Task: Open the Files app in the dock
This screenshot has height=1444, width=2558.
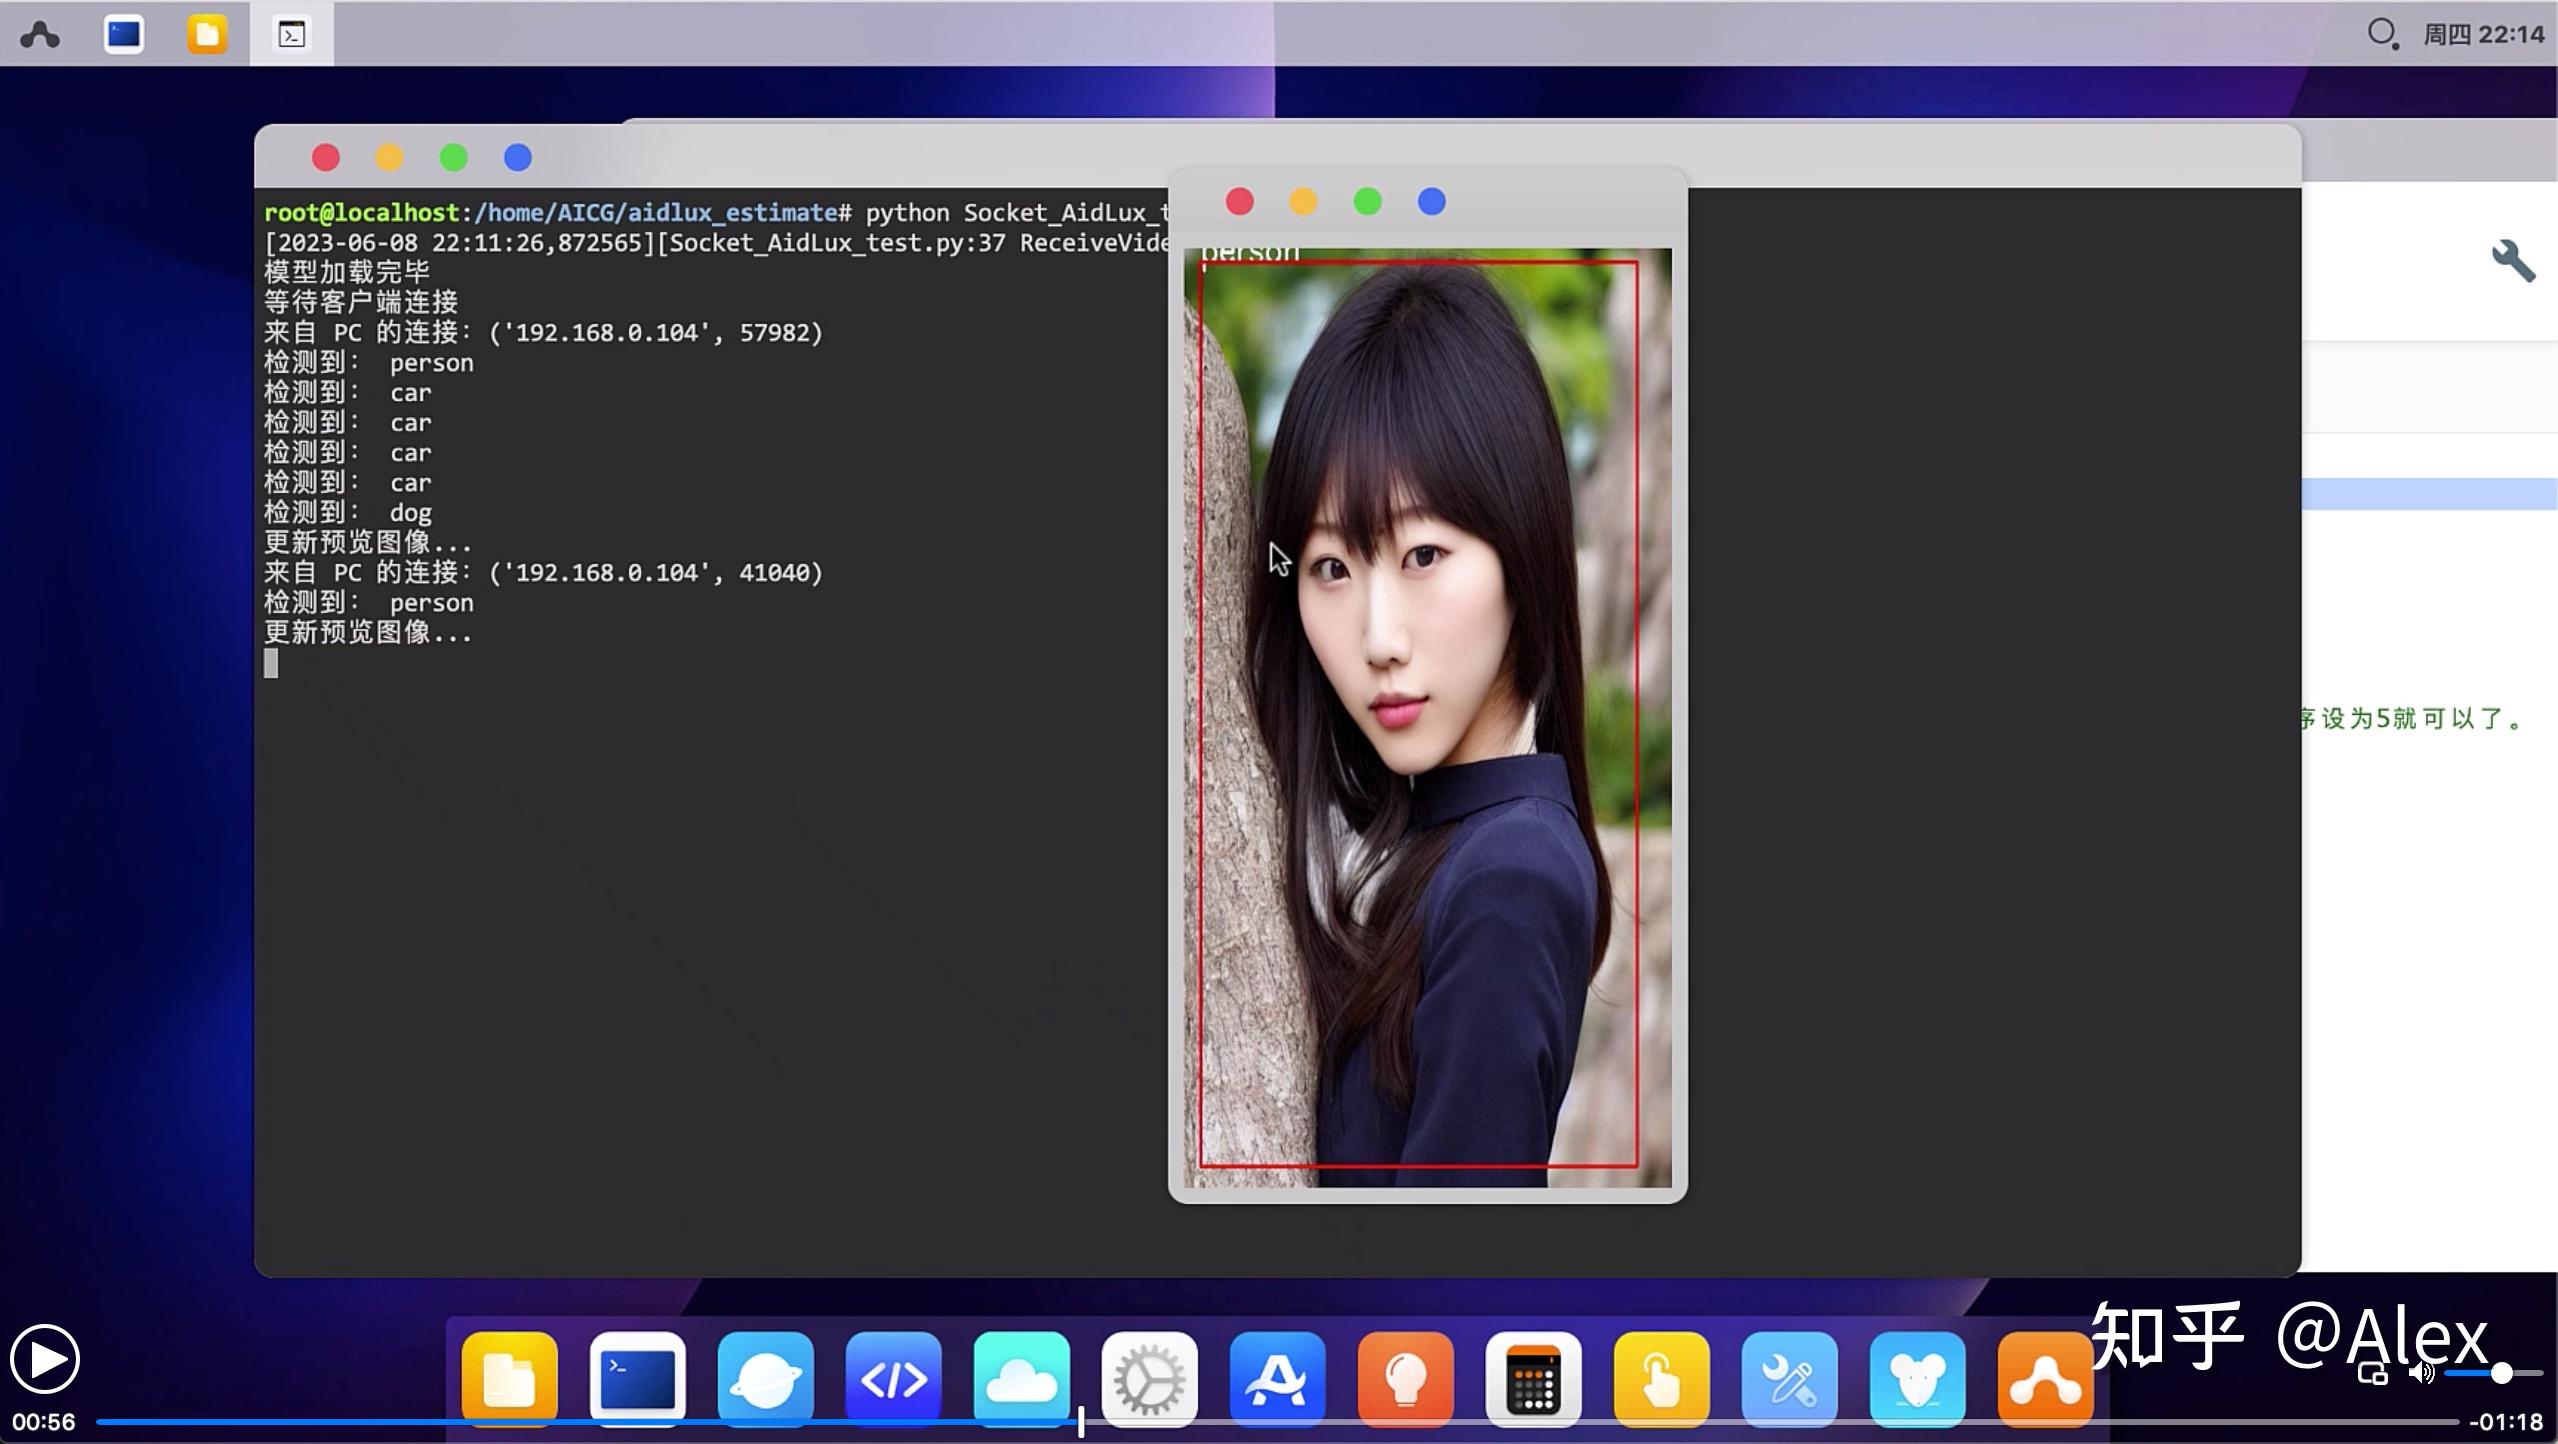Action: pos(509,1378)
